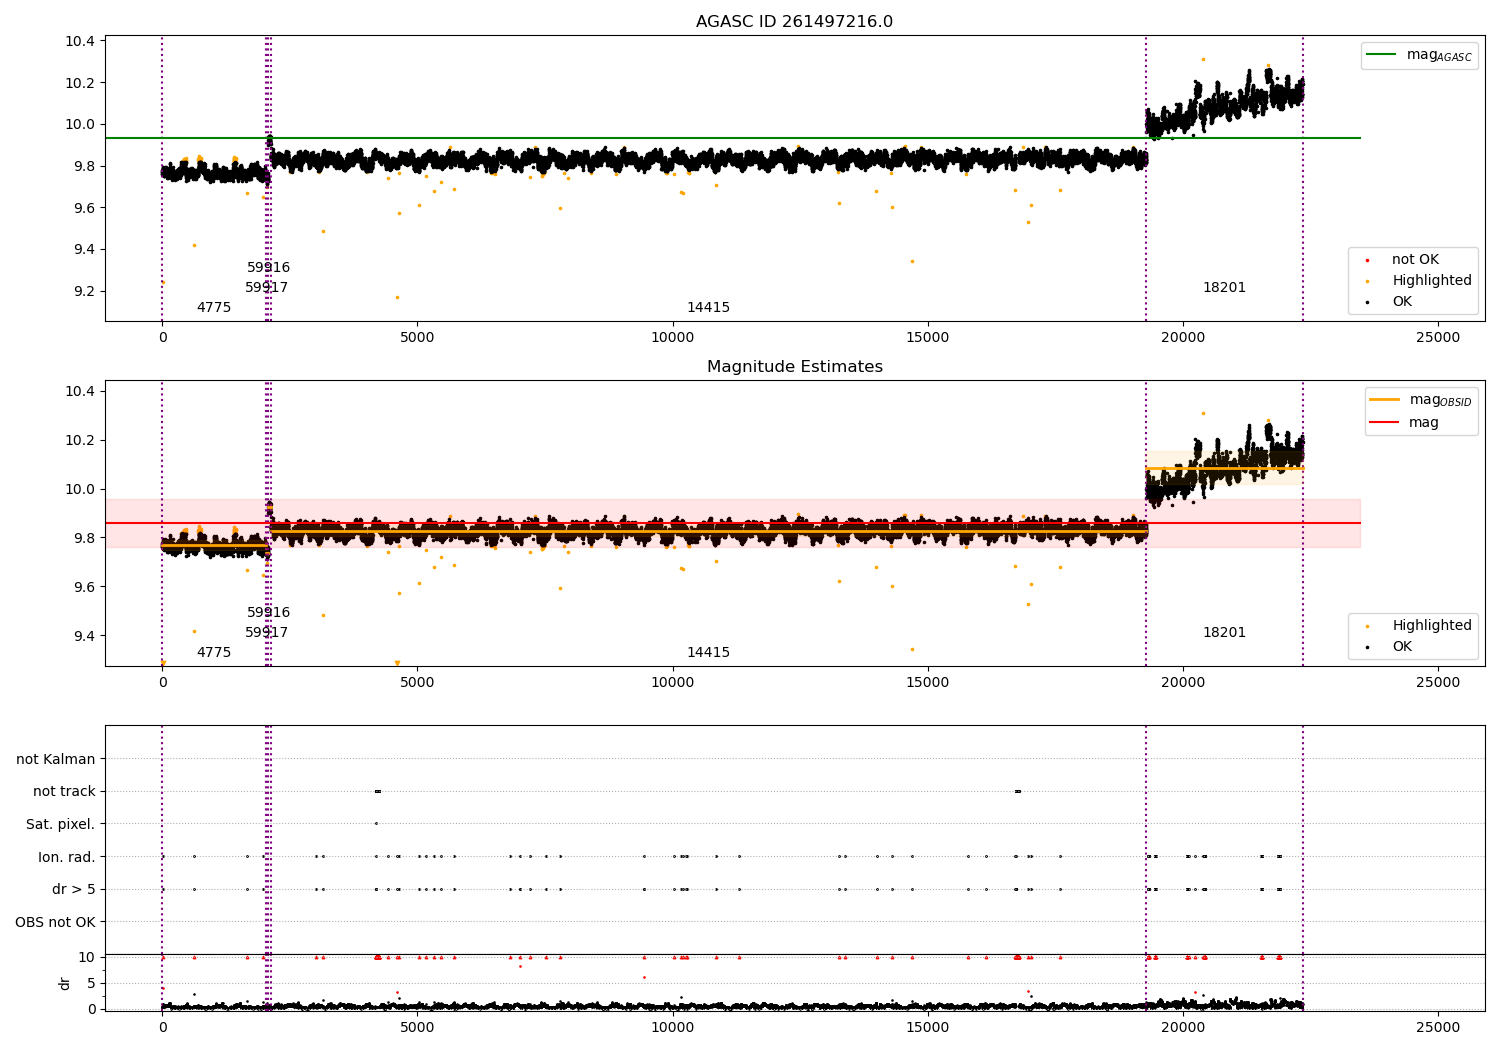The height and width of the screenshot is (1050, 1500).
Task: Click x-tick 20000 under the dr flags plot
Action: click(x=1183, y=1028)
